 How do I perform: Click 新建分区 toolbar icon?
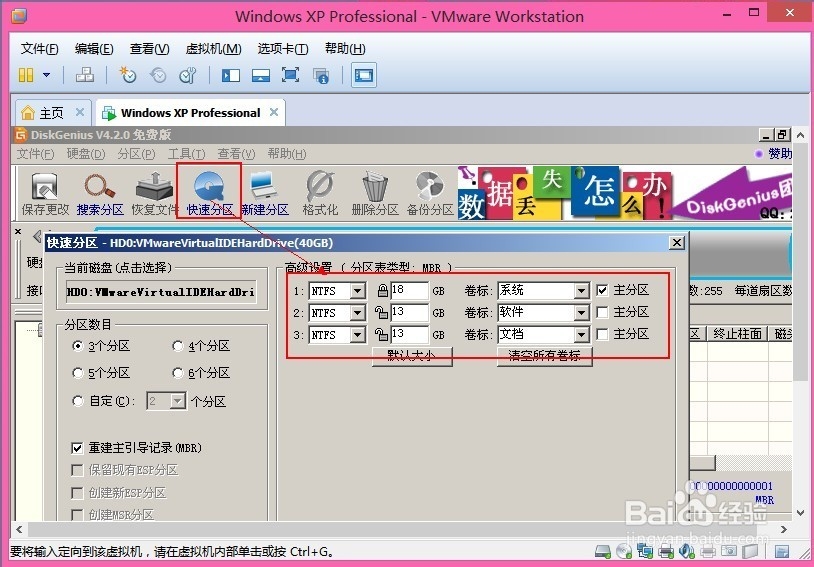click(265, 195)
